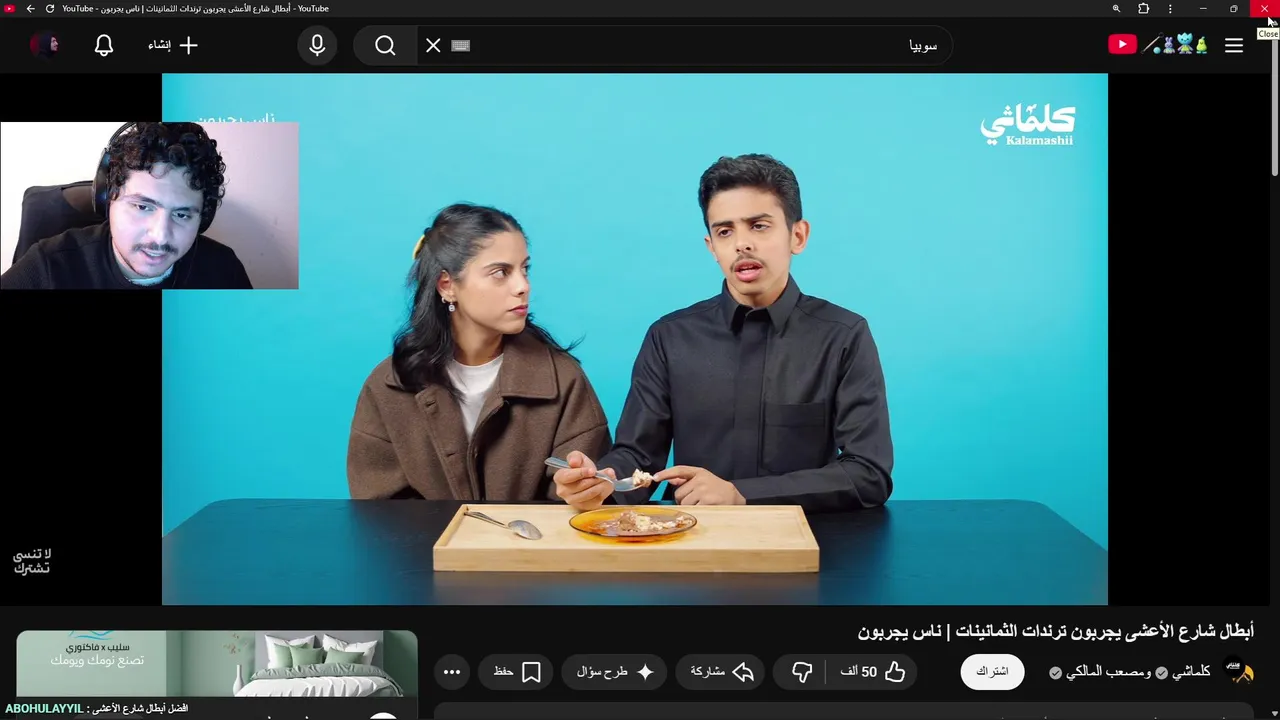
Task: Start voice search with the microphone
Action: coord(317,45)
